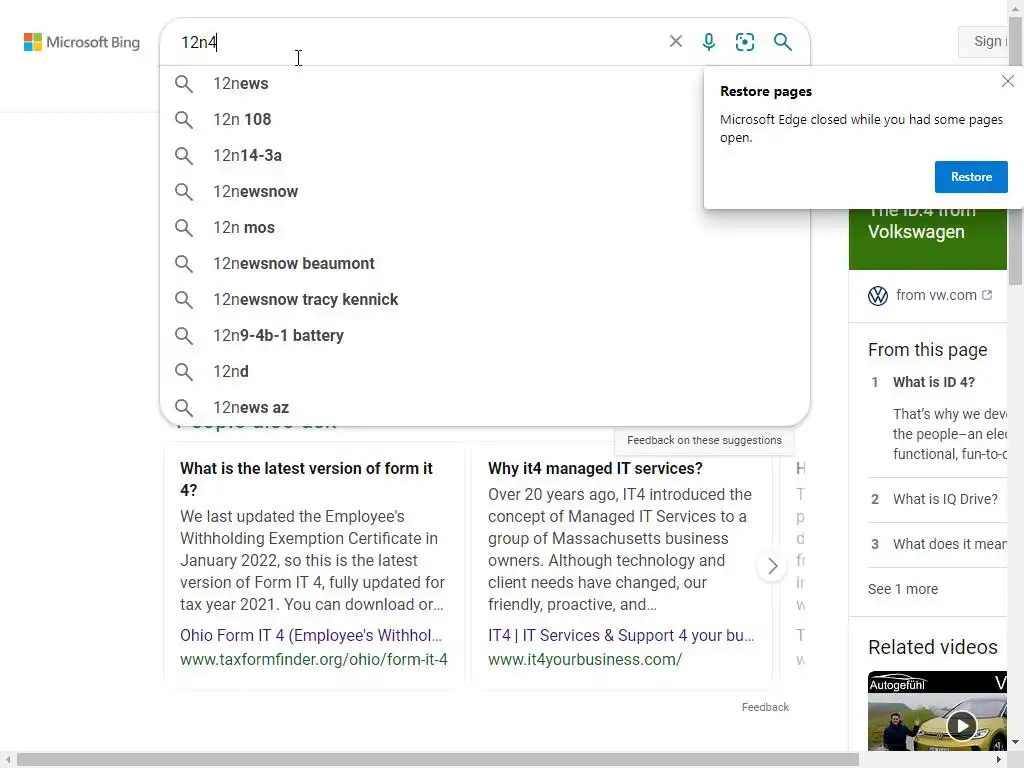The height and width of the screenshot is (768, 1024).
Task: Open the Volkswagen ID.4 green banner
Action: (x=928, y=239)
